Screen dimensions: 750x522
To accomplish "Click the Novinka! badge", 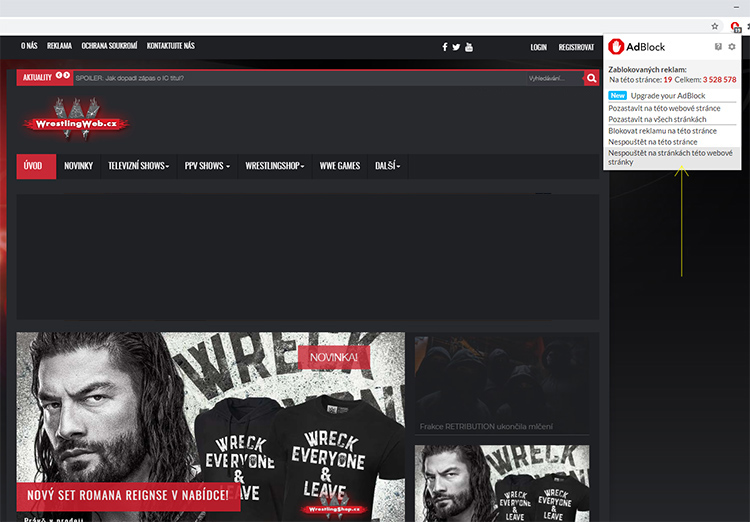I will click(334, 357).
